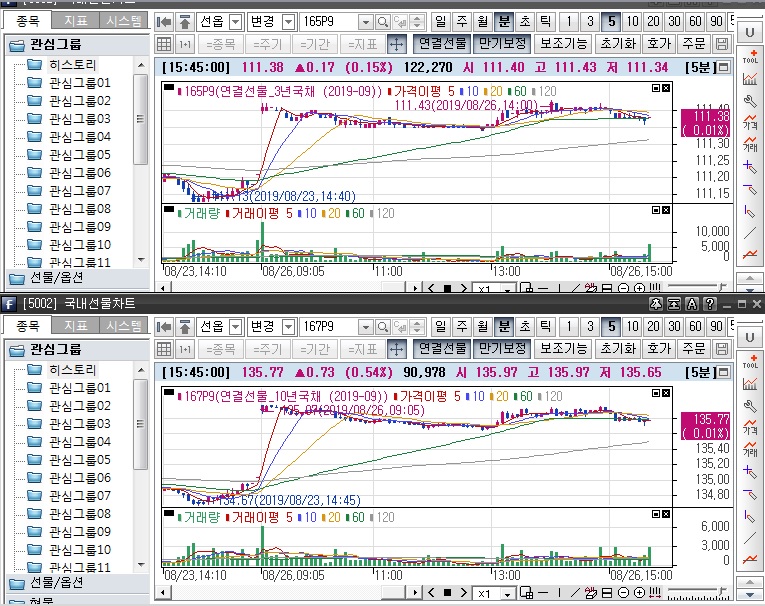Screen dimensions: 765x606
Task: Click the 보조기능 button in upper toolbar
Action: point(563,44)
